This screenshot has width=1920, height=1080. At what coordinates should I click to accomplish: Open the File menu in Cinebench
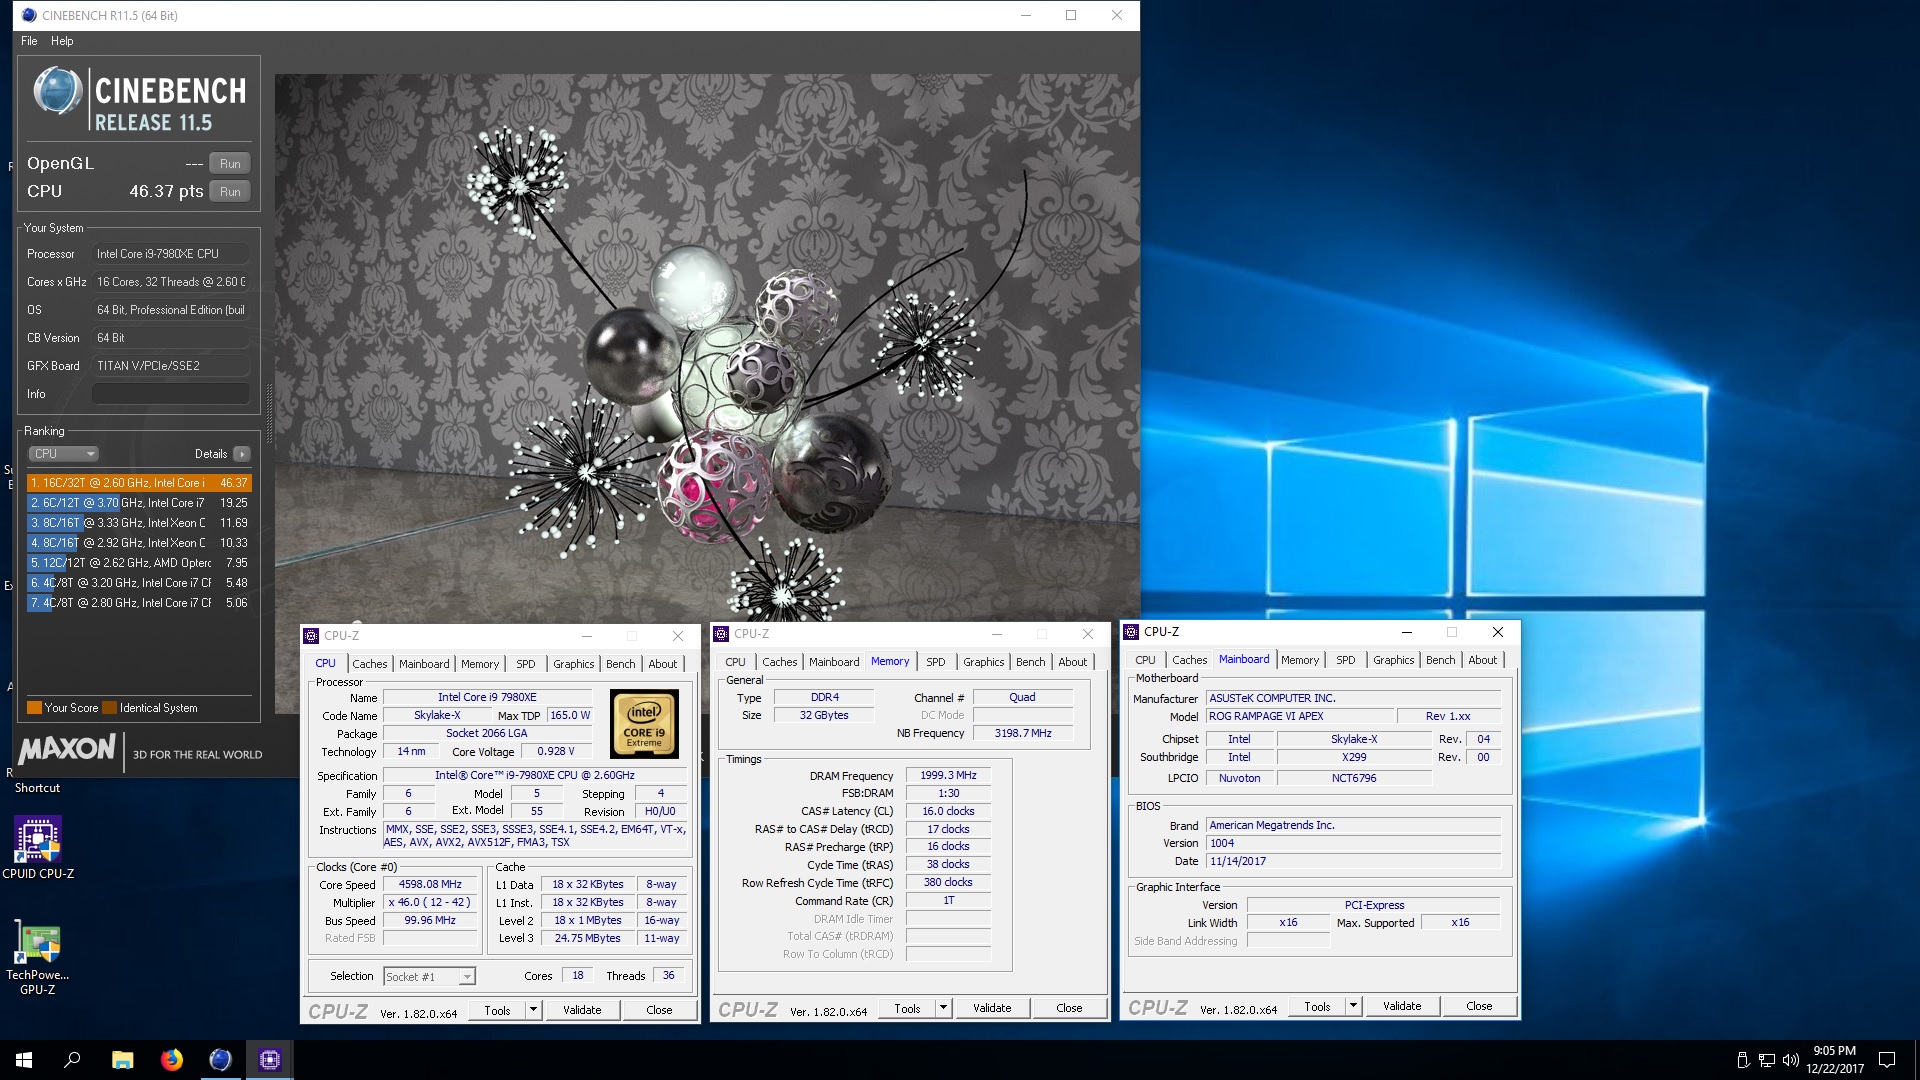pyautogui.click(x=29, y=41)
